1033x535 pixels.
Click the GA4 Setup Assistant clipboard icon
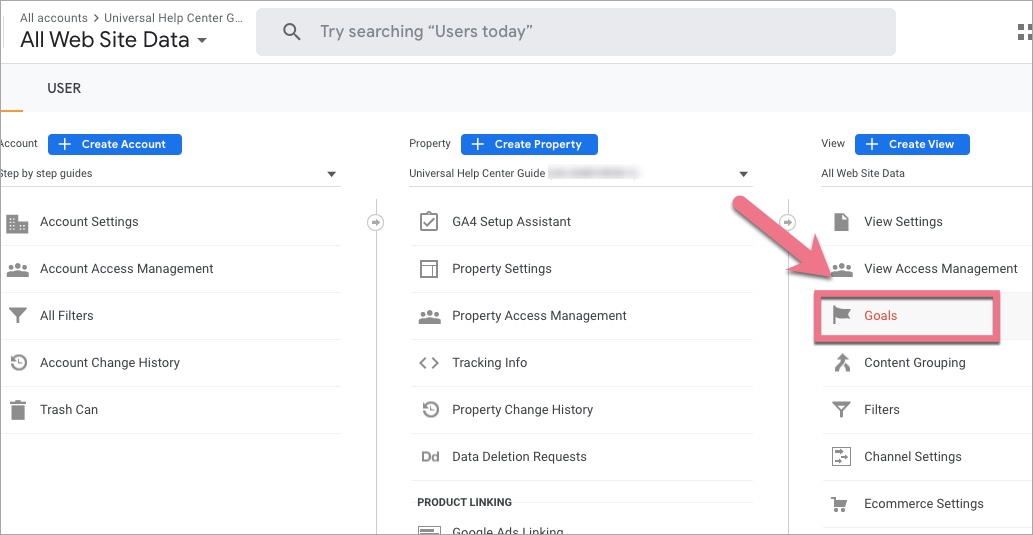(x=429, y=222)
